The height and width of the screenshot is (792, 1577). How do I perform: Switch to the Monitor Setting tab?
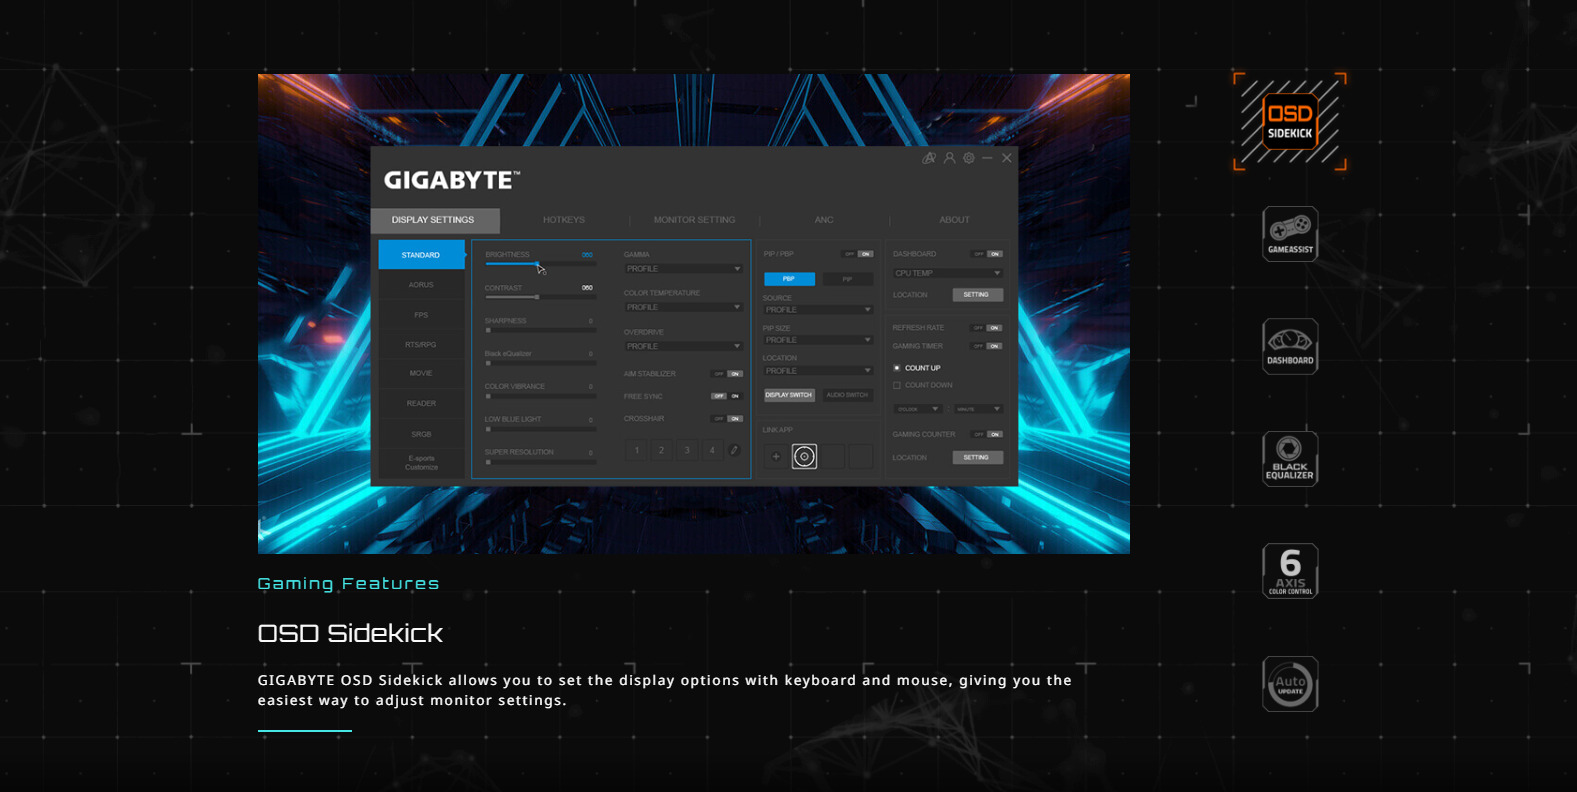(694, 220)
